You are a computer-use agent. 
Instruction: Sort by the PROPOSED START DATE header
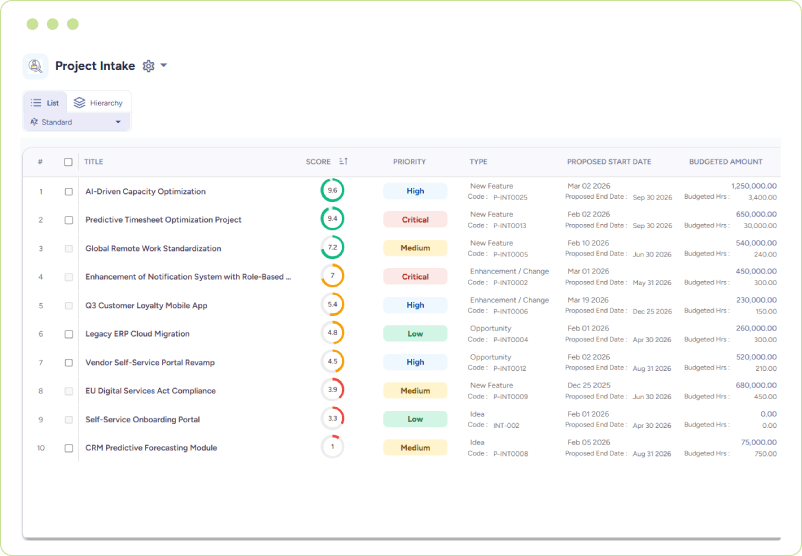[609, 162]
